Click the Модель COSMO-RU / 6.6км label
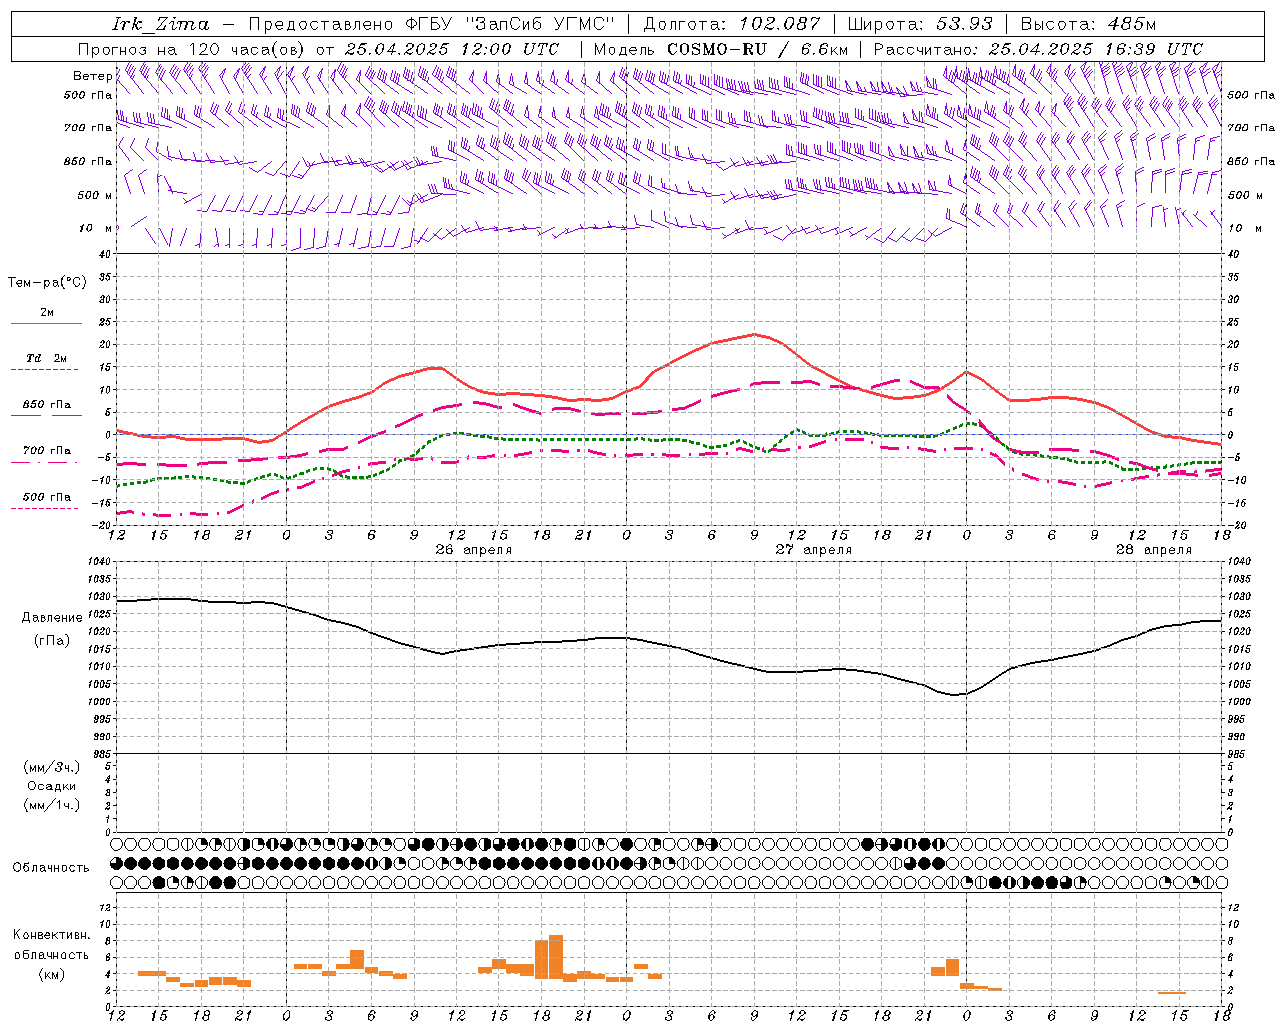Image resolution: width=1280 pixels, height=1024 pixels. 721,49
